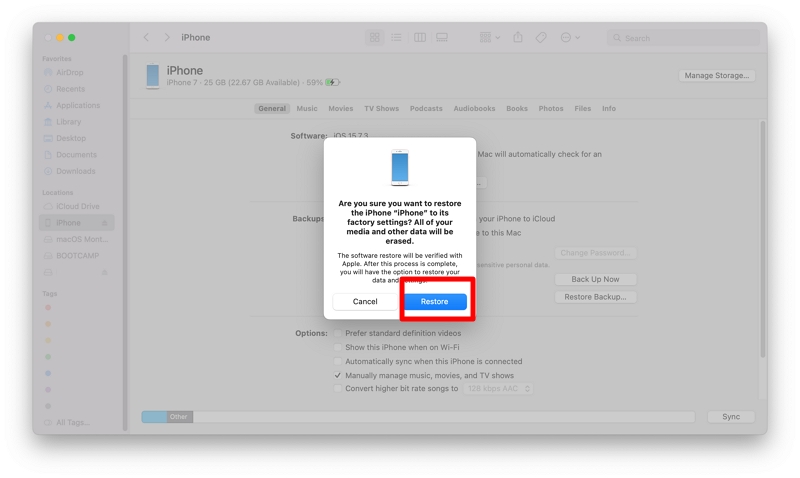
Task: Click the Other segment in storage bar
Action: pyautogui.click(x=180, y=417)
